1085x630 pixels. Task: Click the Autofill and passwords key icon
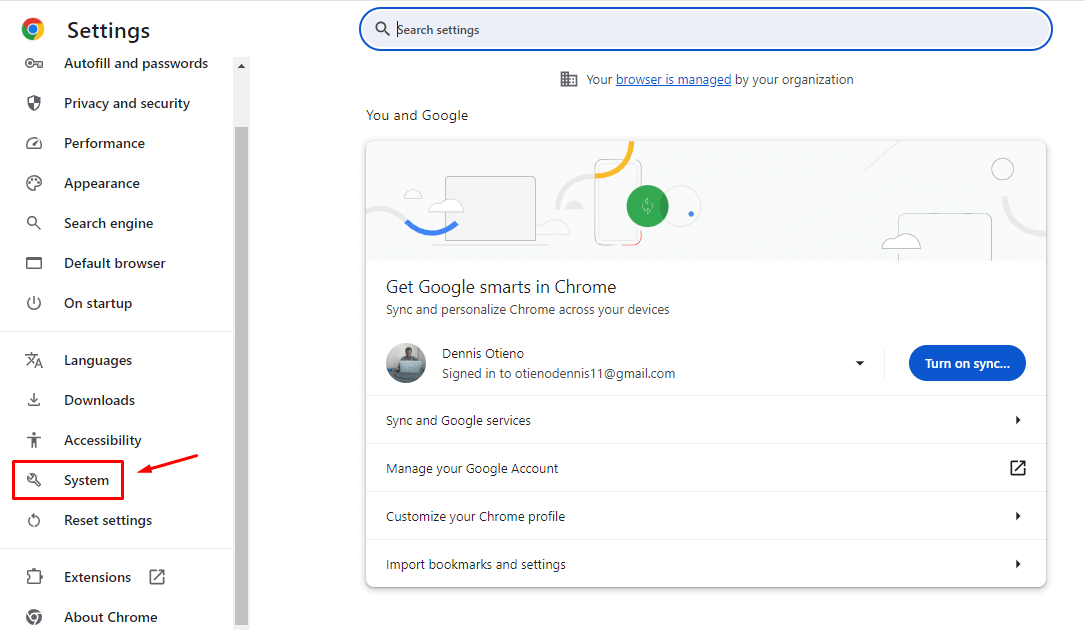[x=34, y=64]
